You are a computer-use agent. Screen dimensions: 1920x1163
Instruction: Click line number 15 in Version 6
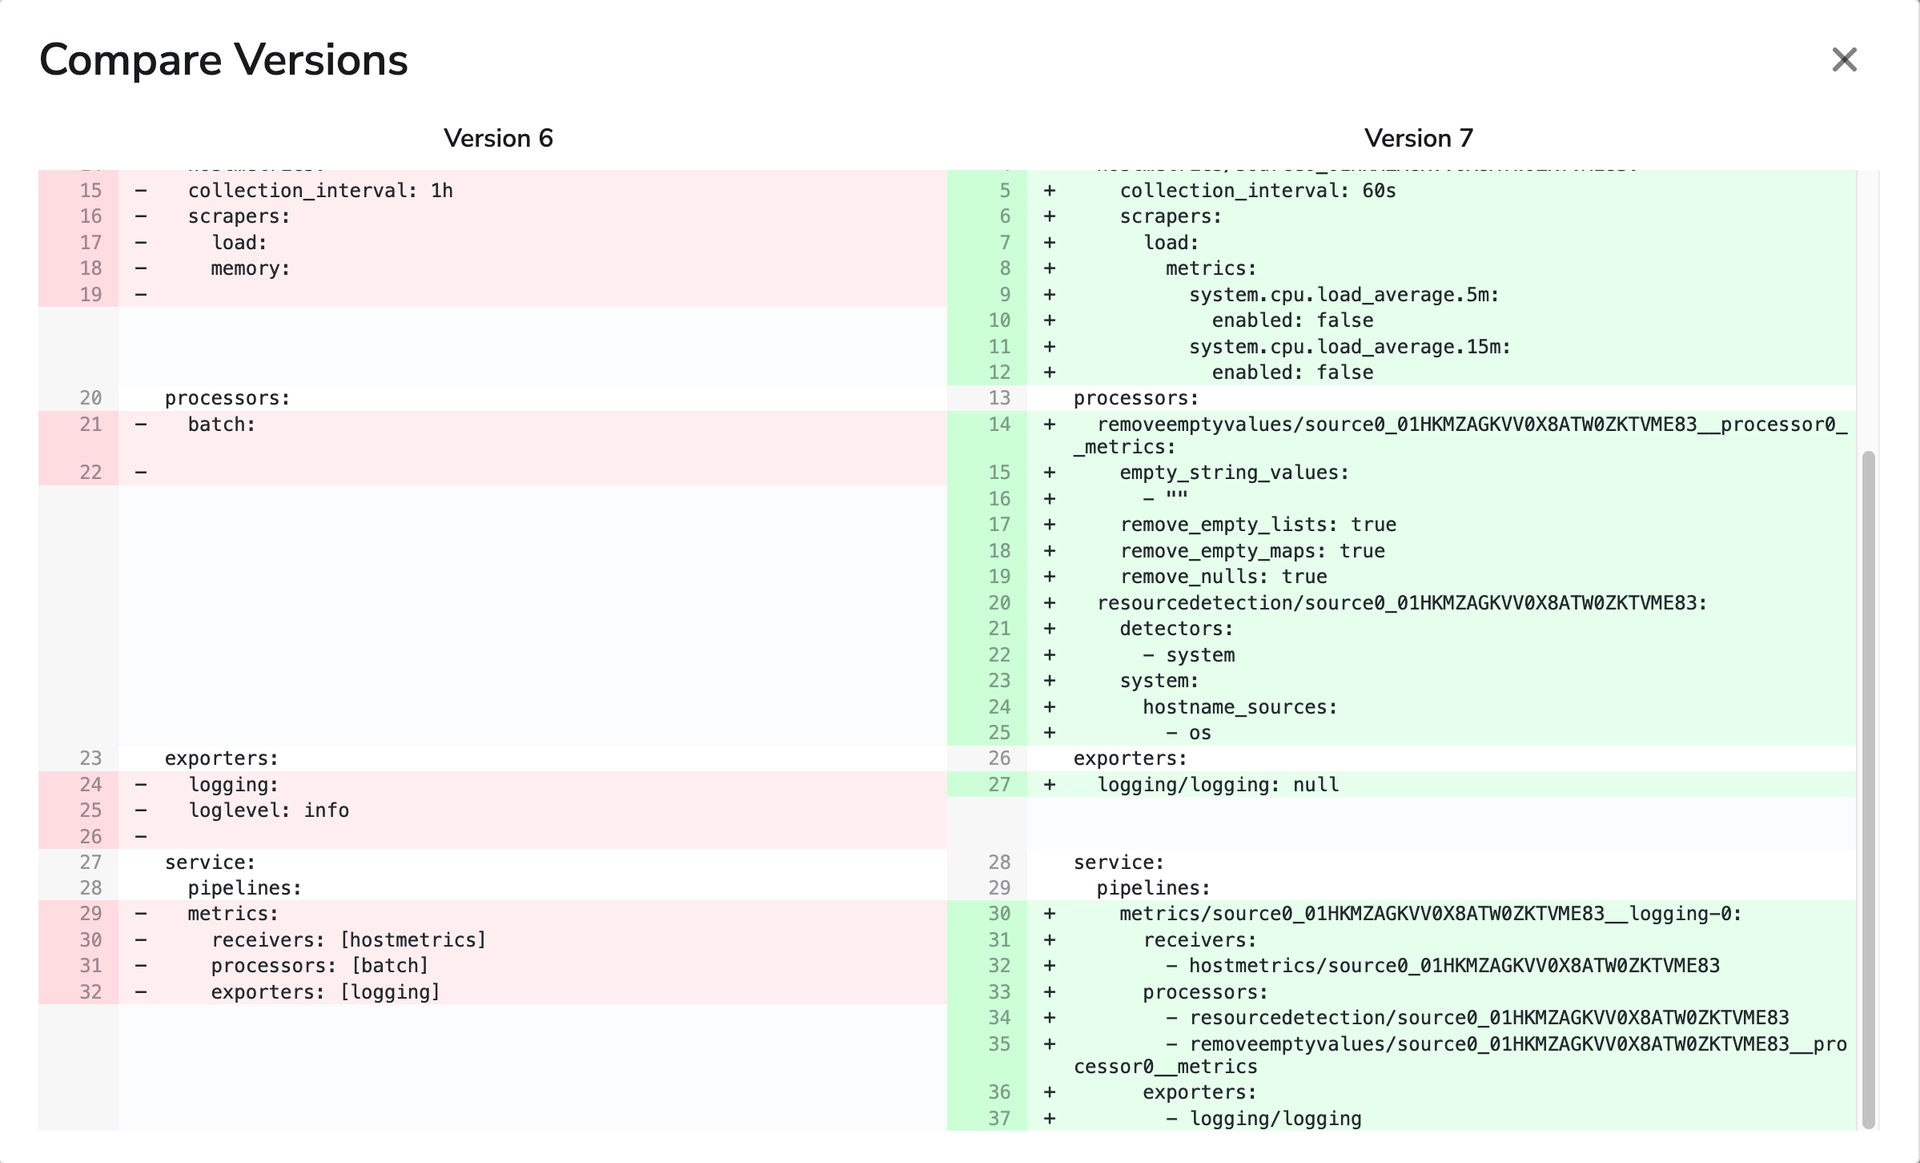91,190
